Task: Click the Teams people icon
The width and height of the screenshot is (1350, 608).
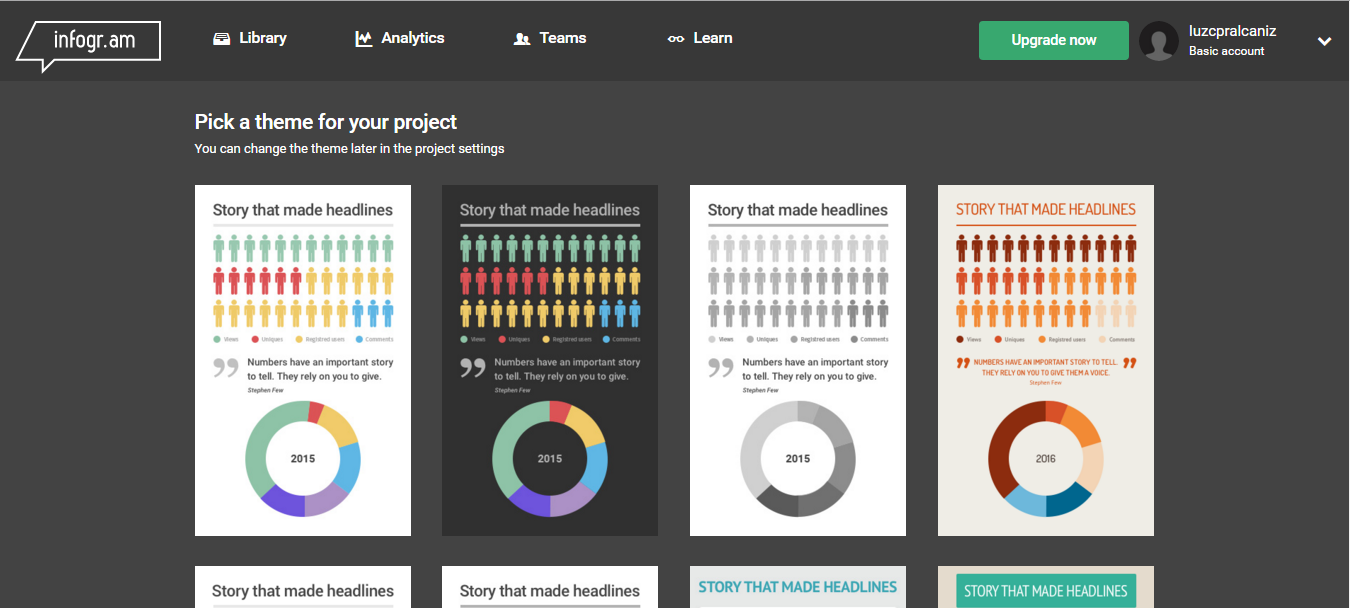Action: pos(521,39)
